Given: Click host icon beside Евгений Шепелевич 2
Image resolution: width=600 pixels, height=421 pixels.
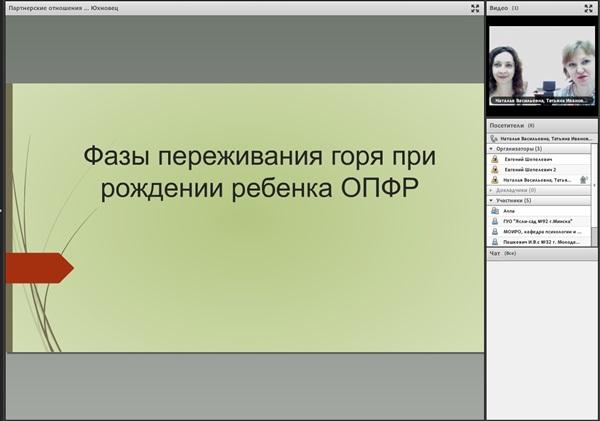Looking at the screenshot, I should click(495, 170).
